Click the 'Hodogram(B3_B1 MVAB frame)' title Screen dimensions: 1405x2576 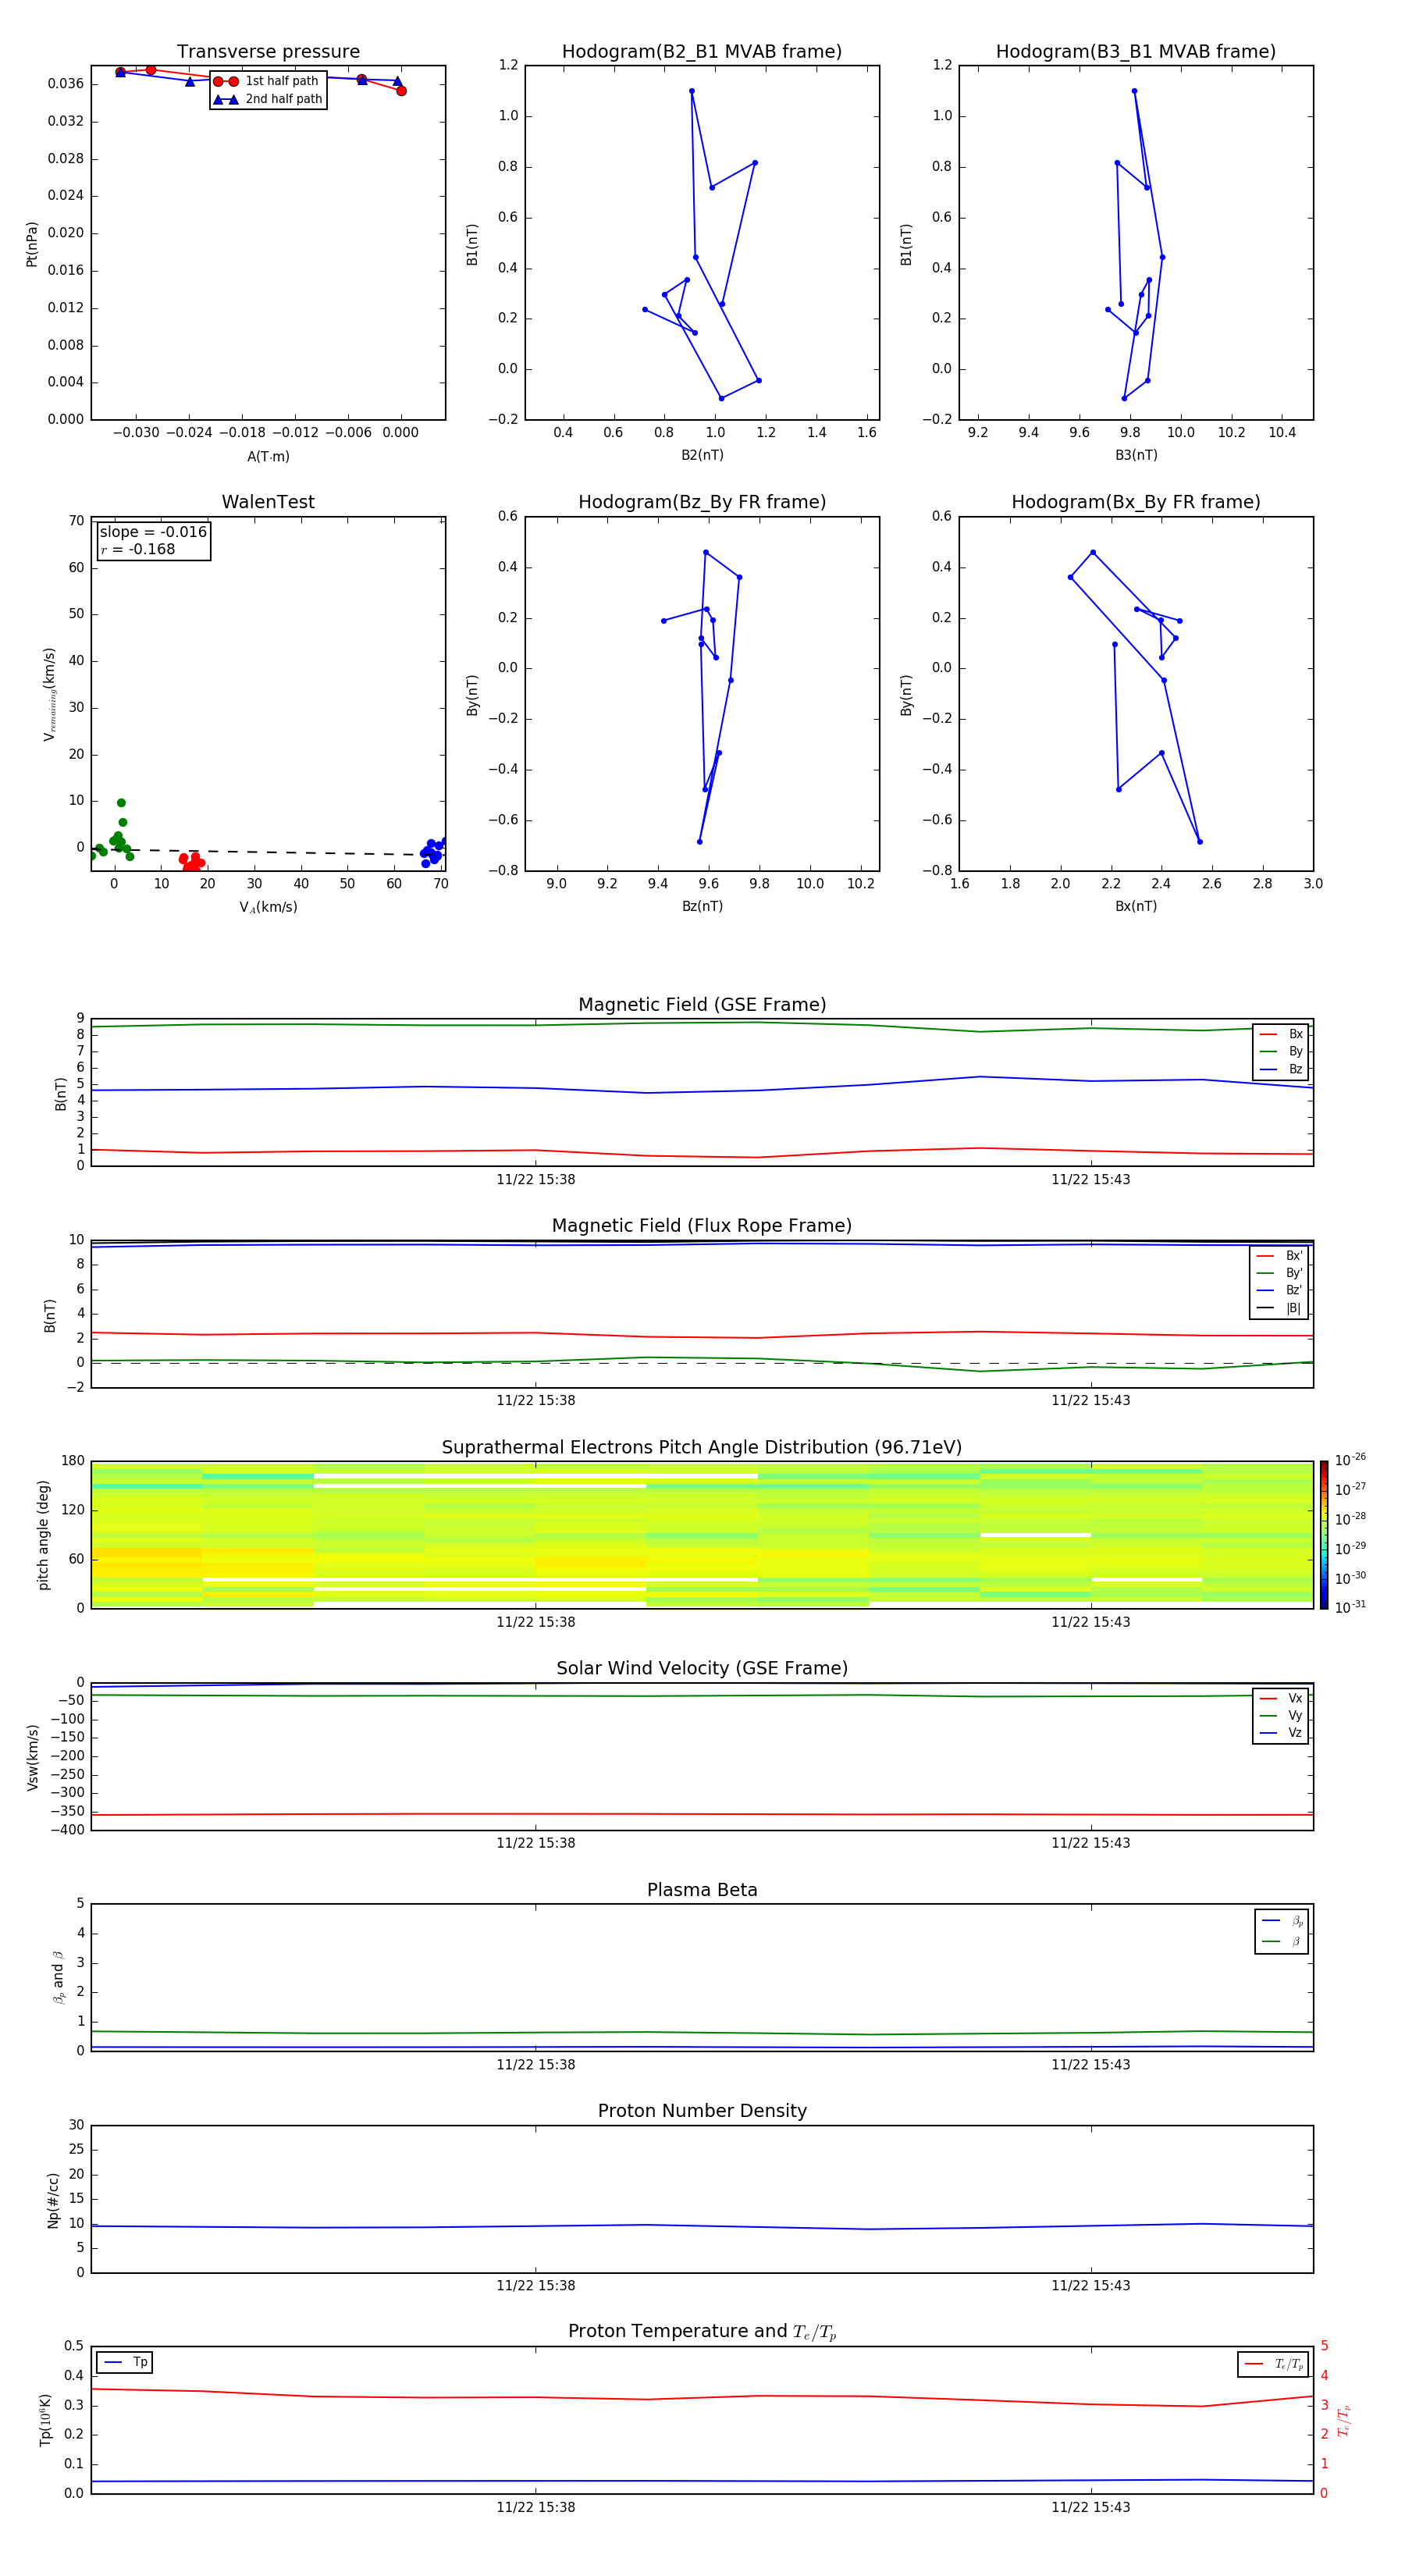1136,52
